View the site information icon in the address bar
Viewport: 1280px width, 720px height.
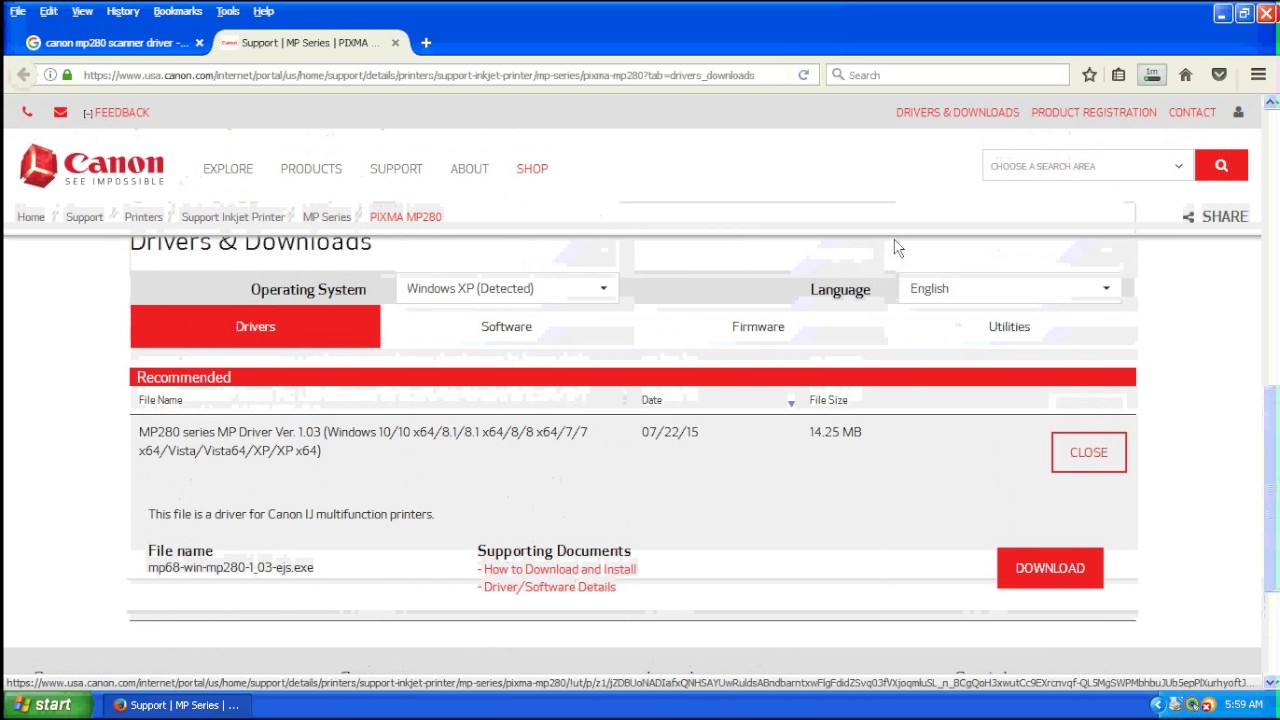[50, 75]
